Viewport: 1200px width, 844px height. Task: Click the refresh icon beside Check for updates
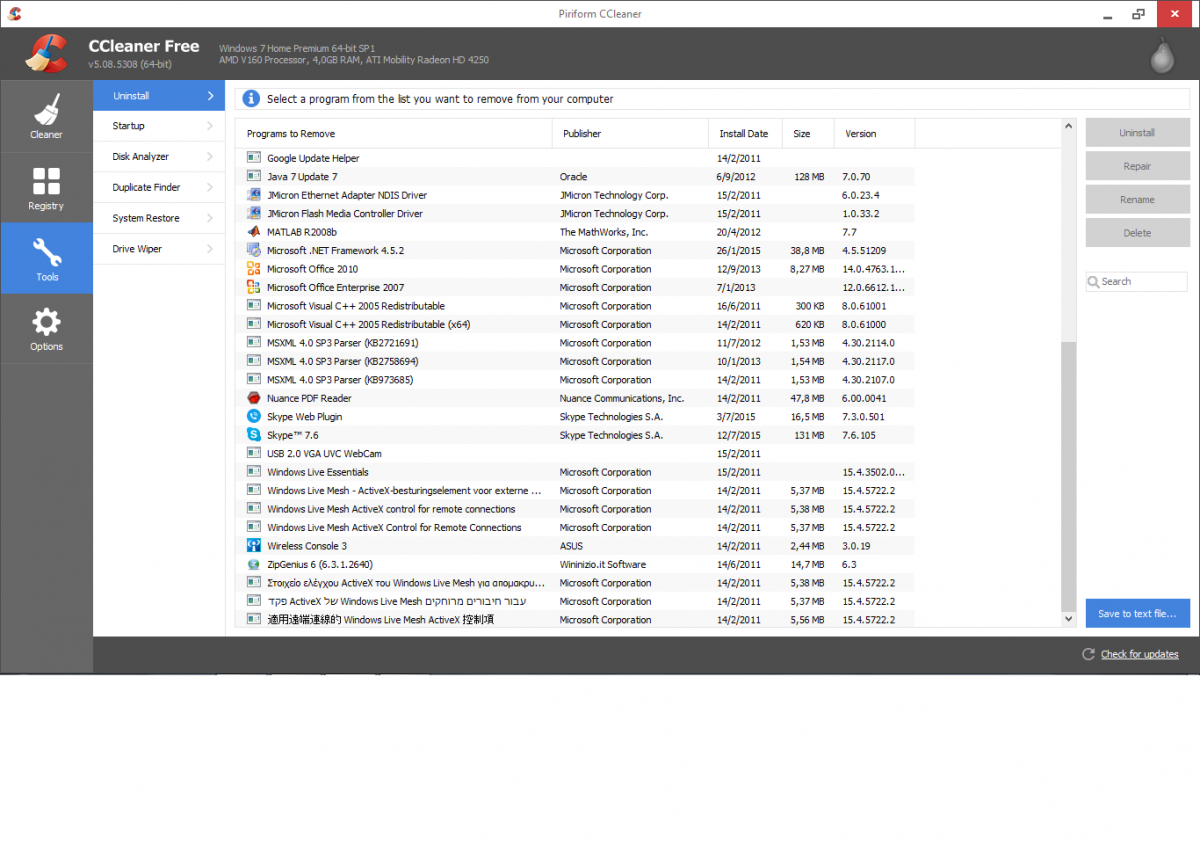(1088, 654)
